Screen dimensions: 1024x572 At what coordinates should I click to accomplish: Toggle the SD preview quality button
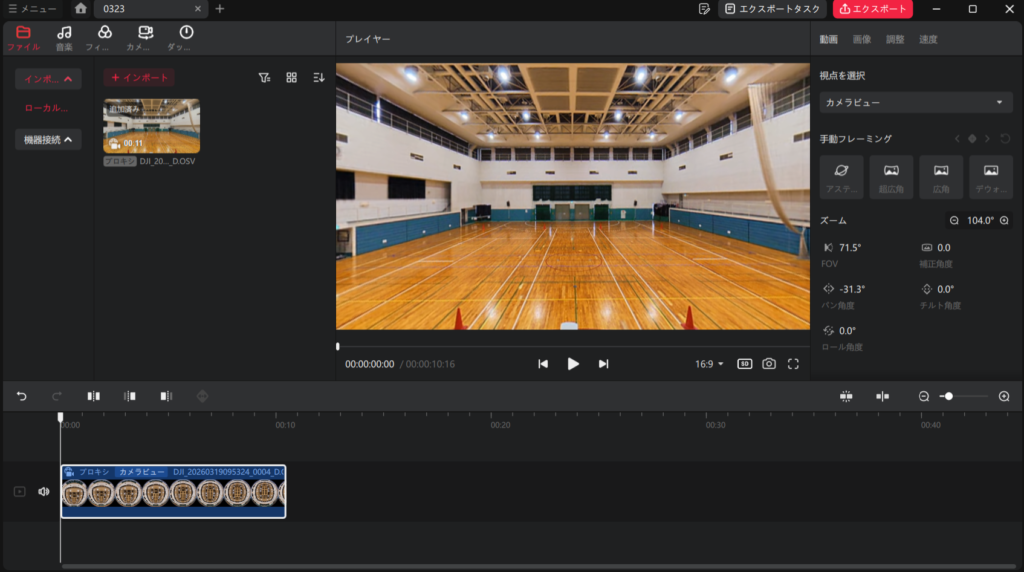pyautogui.click(x=745, y=364)
